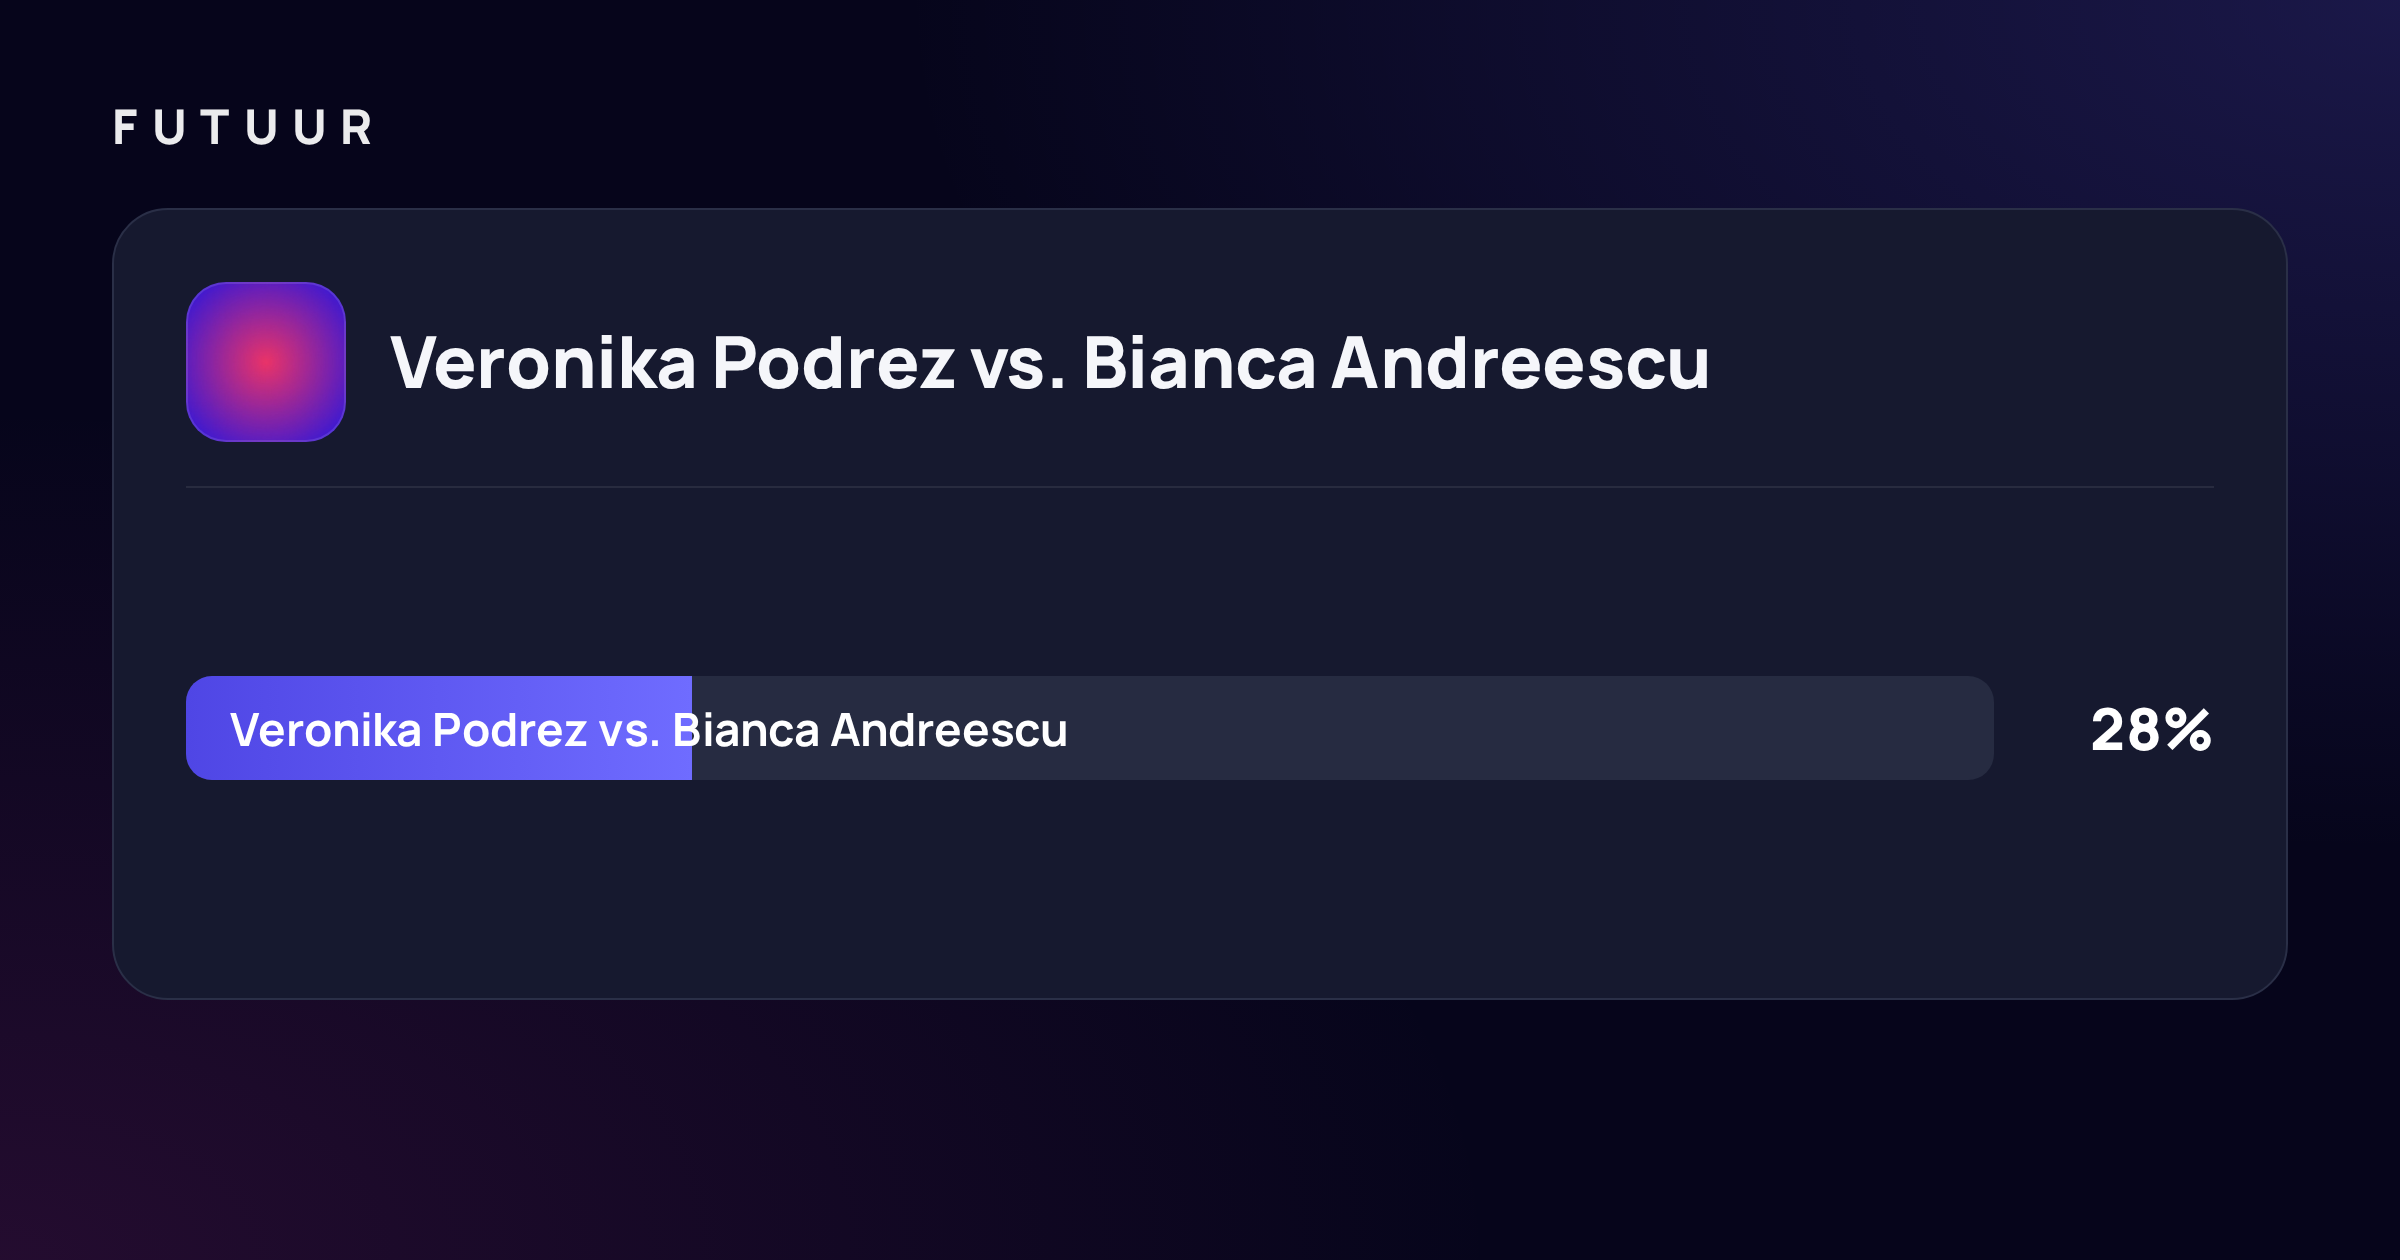The height and width of the screenshot is (1260, 2400).
Task: Click 'Veronika' in the large card title
Action: 543,362
